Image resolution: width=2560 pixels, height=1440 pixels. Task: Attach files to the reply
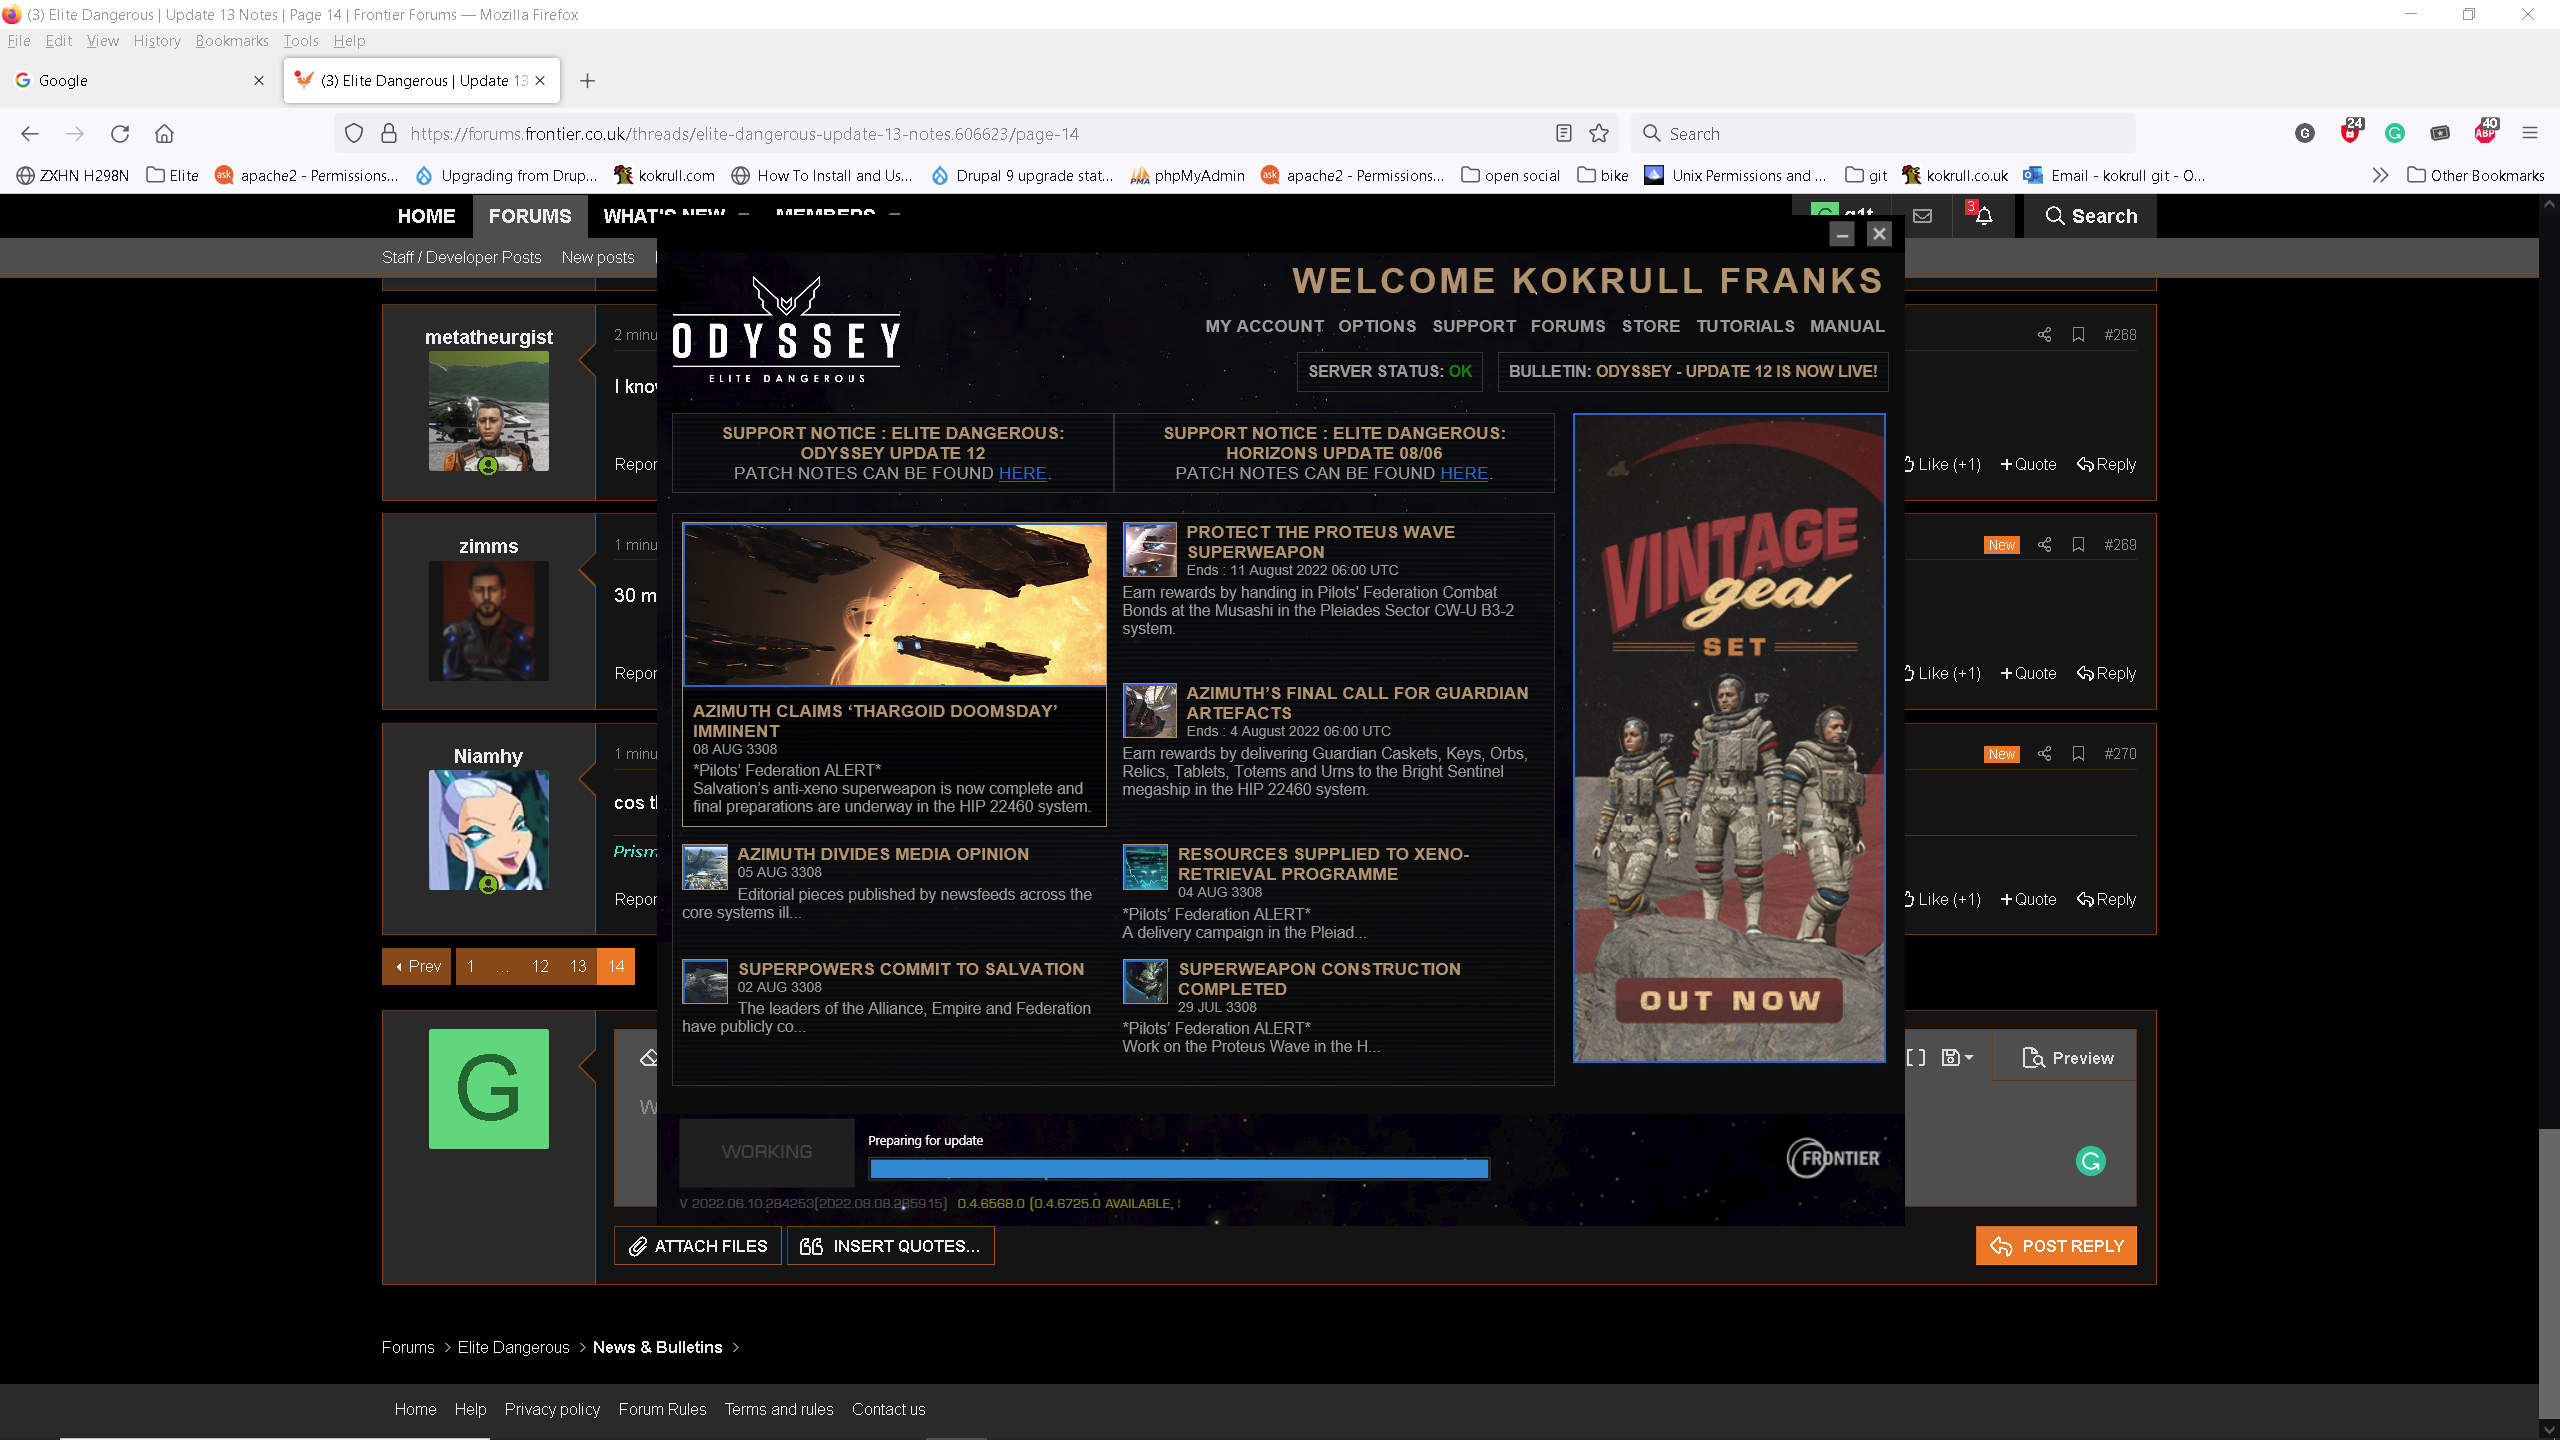pos(698,1246)
